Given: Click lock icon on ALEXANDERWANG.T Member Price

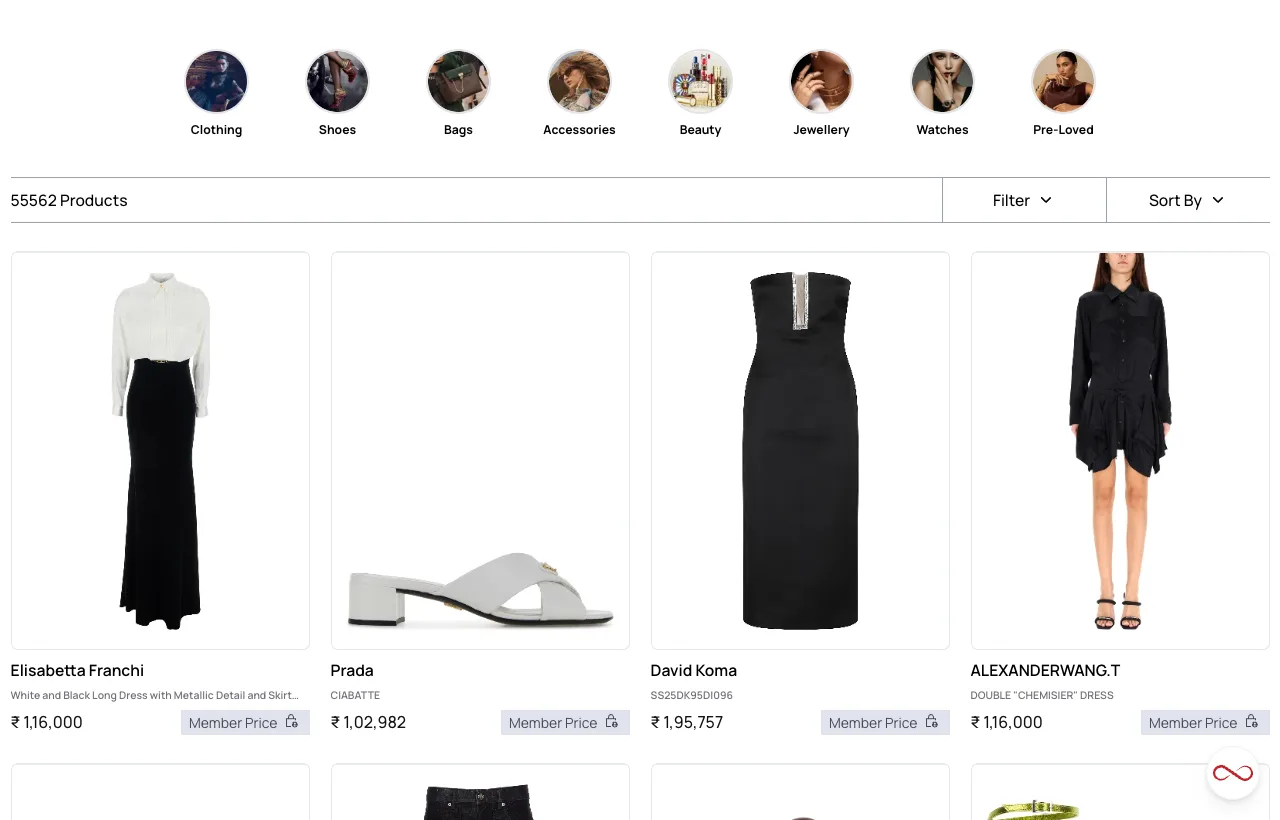Looking at the screenshot, I should [x=1252, y=722].
